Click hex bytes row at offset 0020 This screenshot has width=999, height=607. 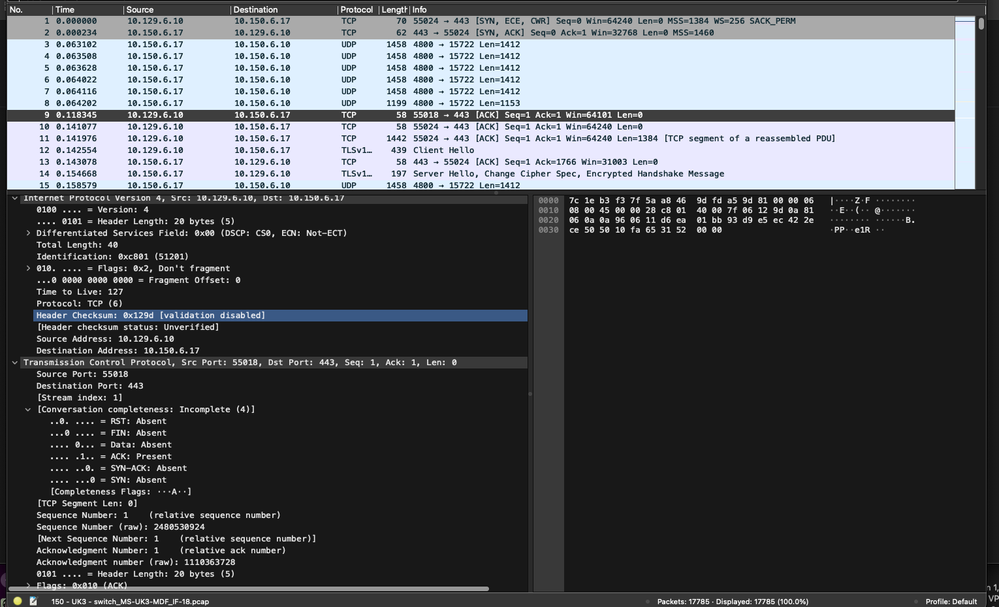pos(691,220)
